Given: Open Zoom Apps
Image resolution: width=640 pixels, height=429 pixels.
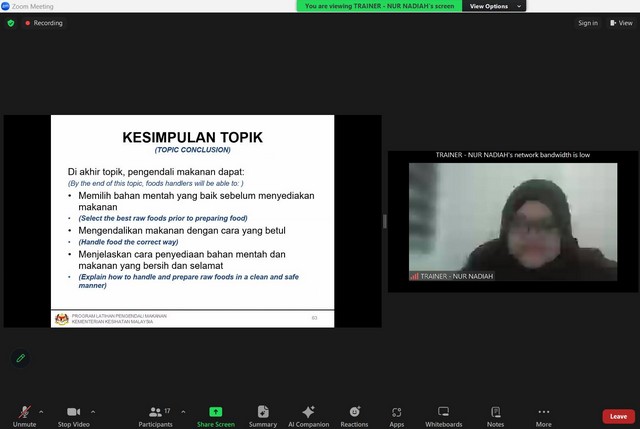Looking at the screenshot, I should coord(397,413).
